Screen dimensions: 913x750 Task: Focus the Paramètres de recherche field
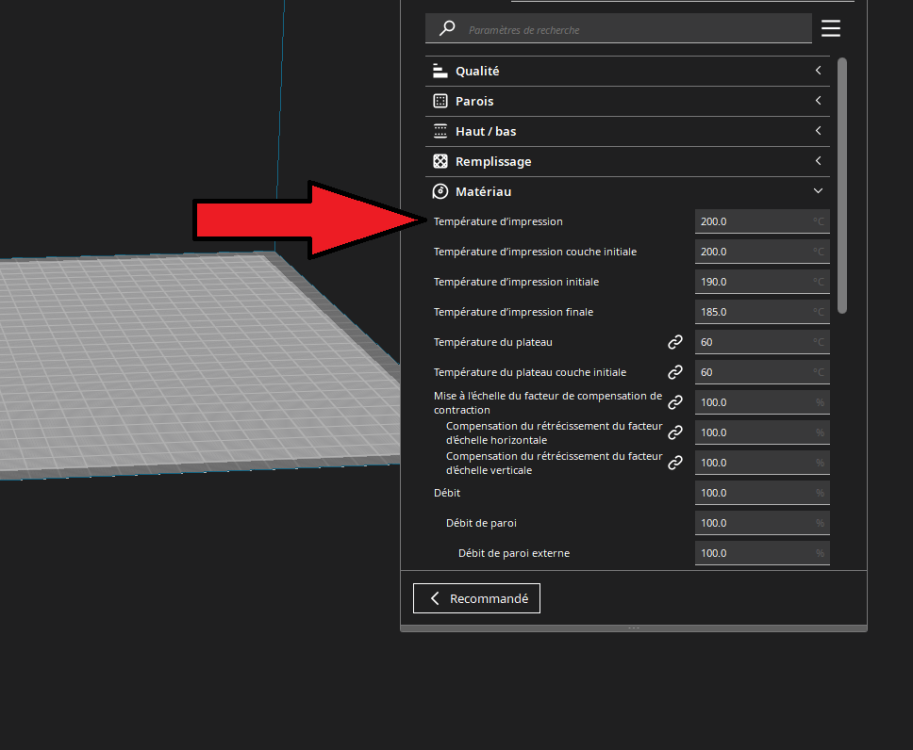click(x=618, y=29)
